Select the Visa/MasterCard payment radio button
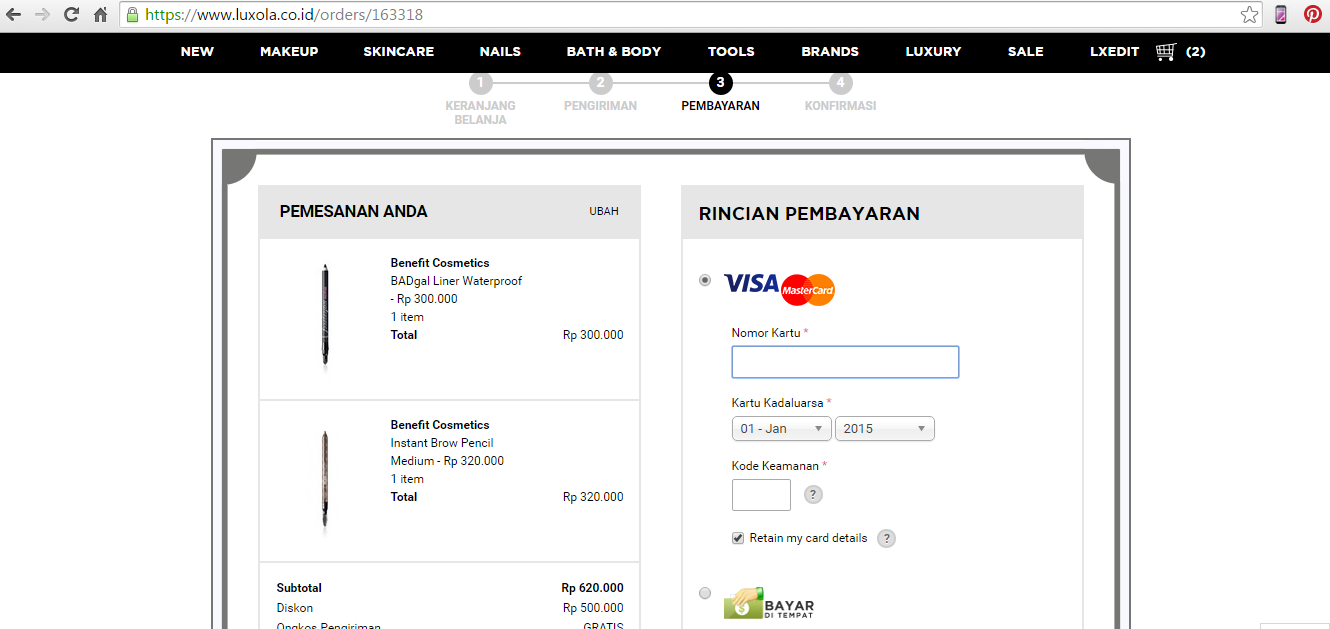Image resolution: width=1330 pixels, height=629 pixels. pyautogui.click(x=705, y=281)
